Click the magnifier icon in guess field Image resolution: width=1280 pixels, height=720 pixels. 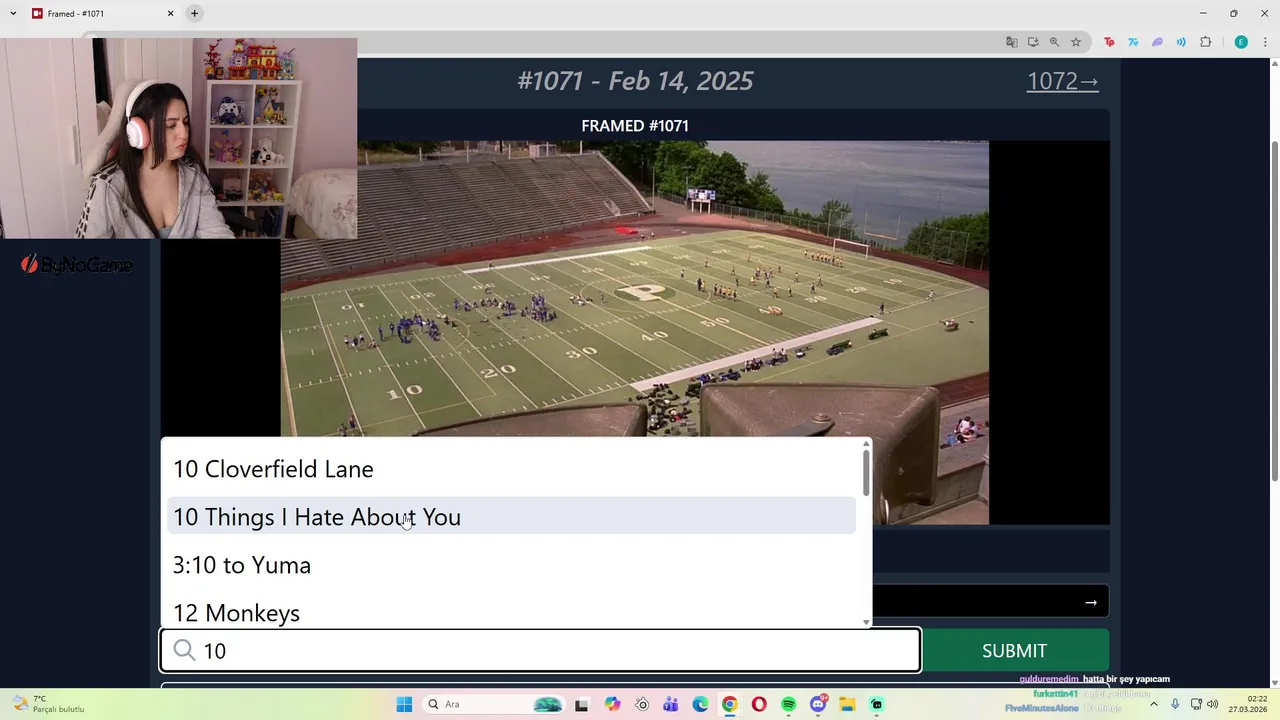coord(184,651)
